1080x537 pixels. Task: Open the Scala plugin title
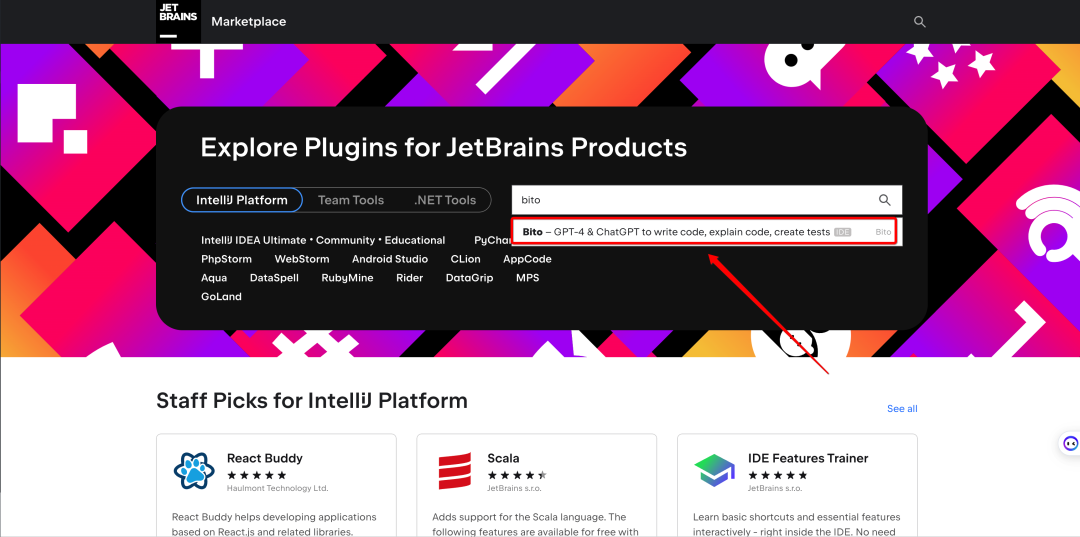tap(503, 459)
